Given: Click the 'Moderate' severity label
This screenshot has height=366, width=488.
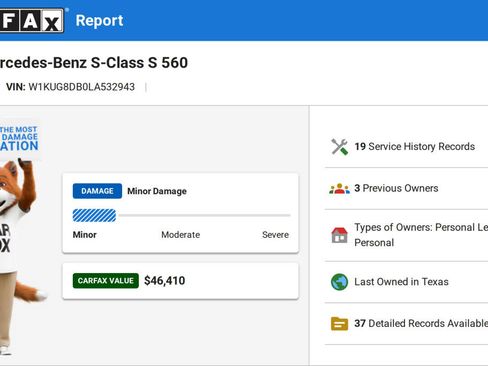Looking at the screenshot, I should pos(181,235).
